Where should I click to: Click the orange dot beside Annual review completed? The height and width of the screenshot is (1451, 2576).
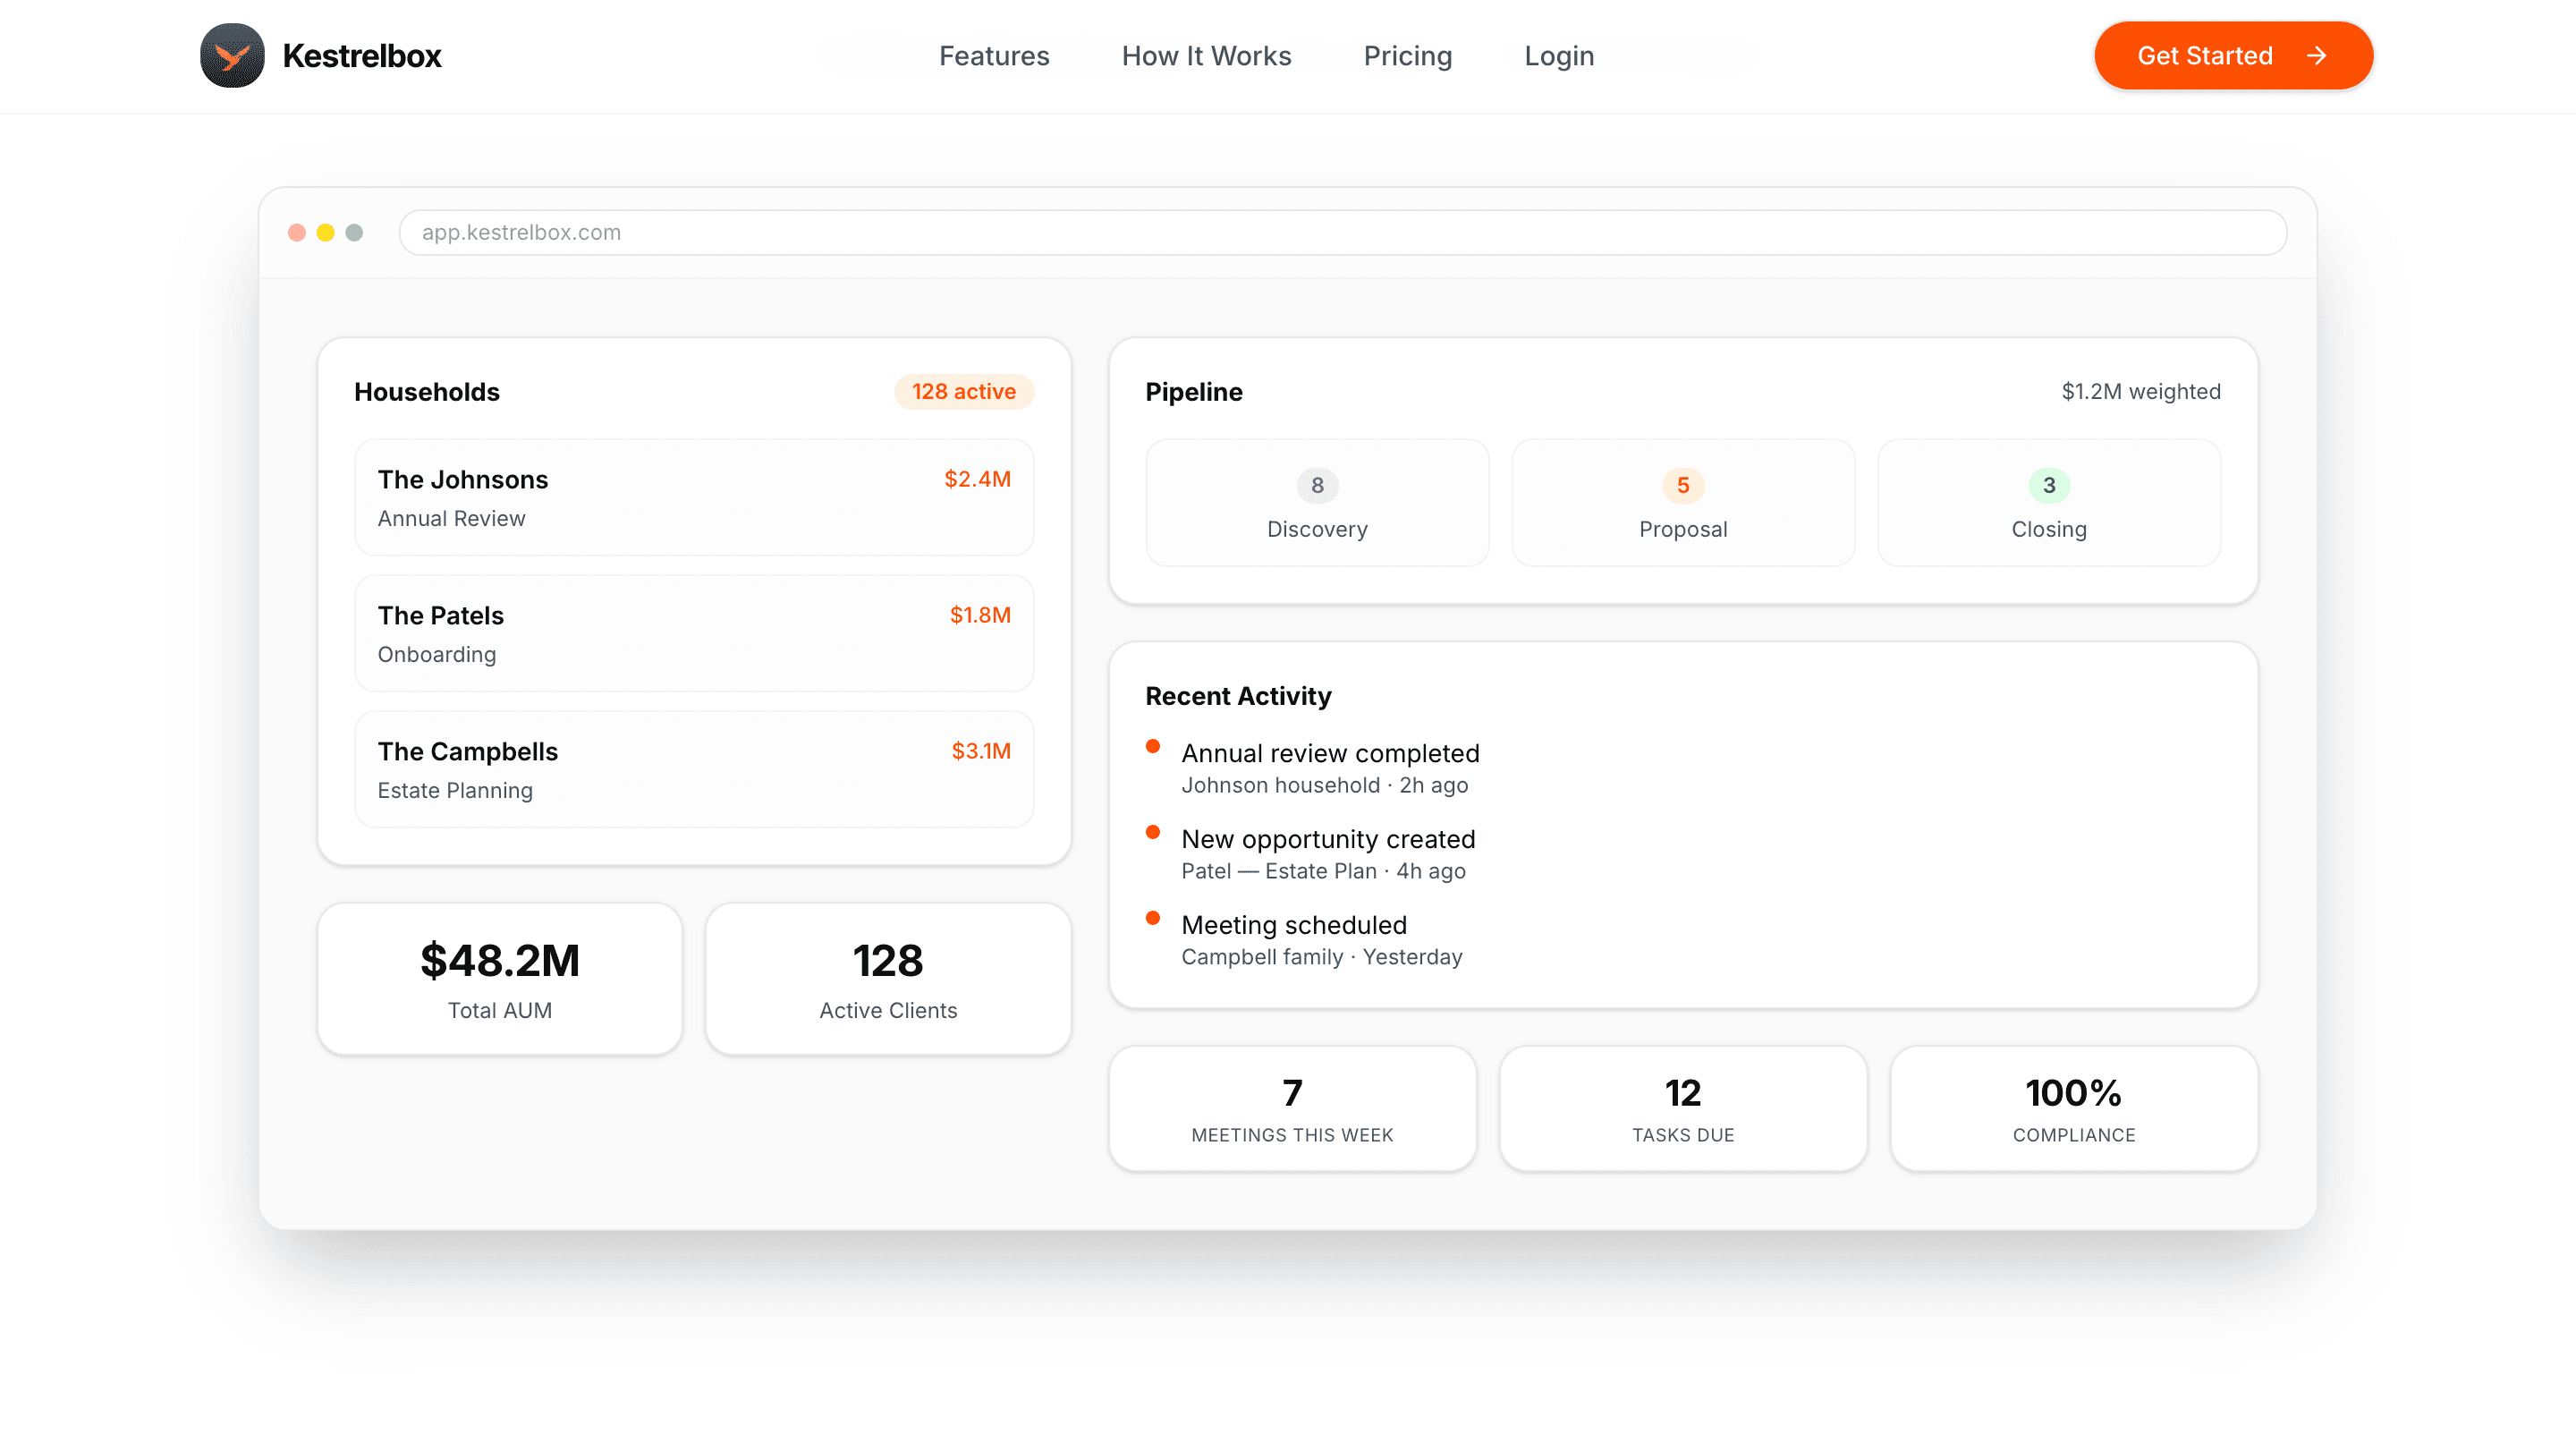click(1155, 745)
